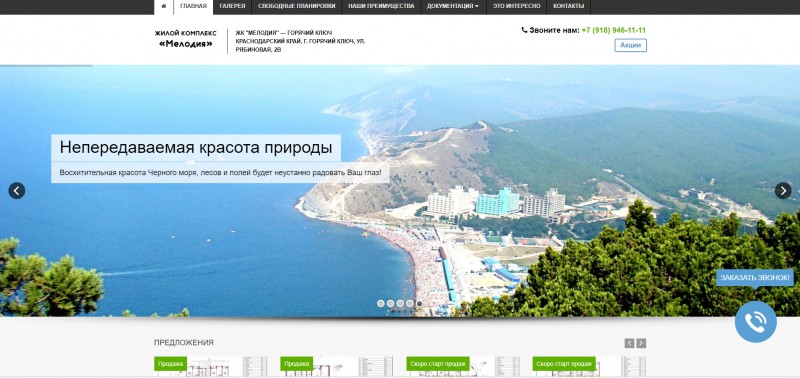Click previous arrow in ПРЕДЛОЖЕНИЯ carousel

pos(630,343)
